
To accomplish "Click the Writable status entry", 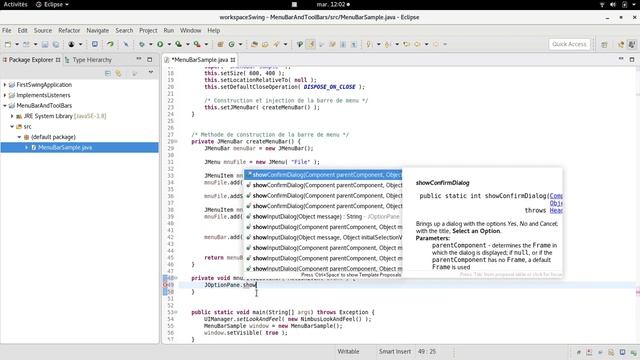I will (x=348, y=351).
